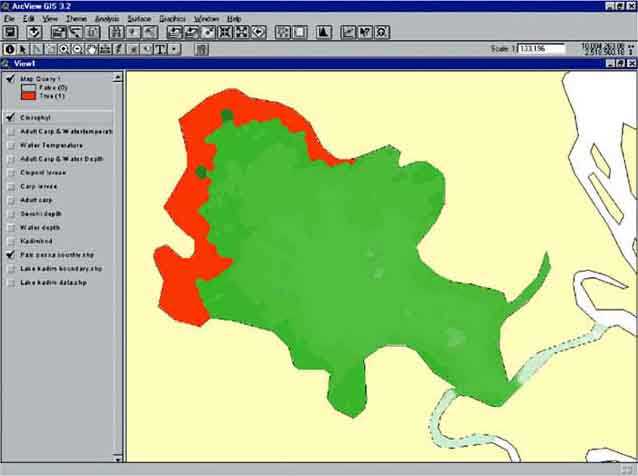
Task: Select the Pan hand tool
Action: [x=91, y=48]
